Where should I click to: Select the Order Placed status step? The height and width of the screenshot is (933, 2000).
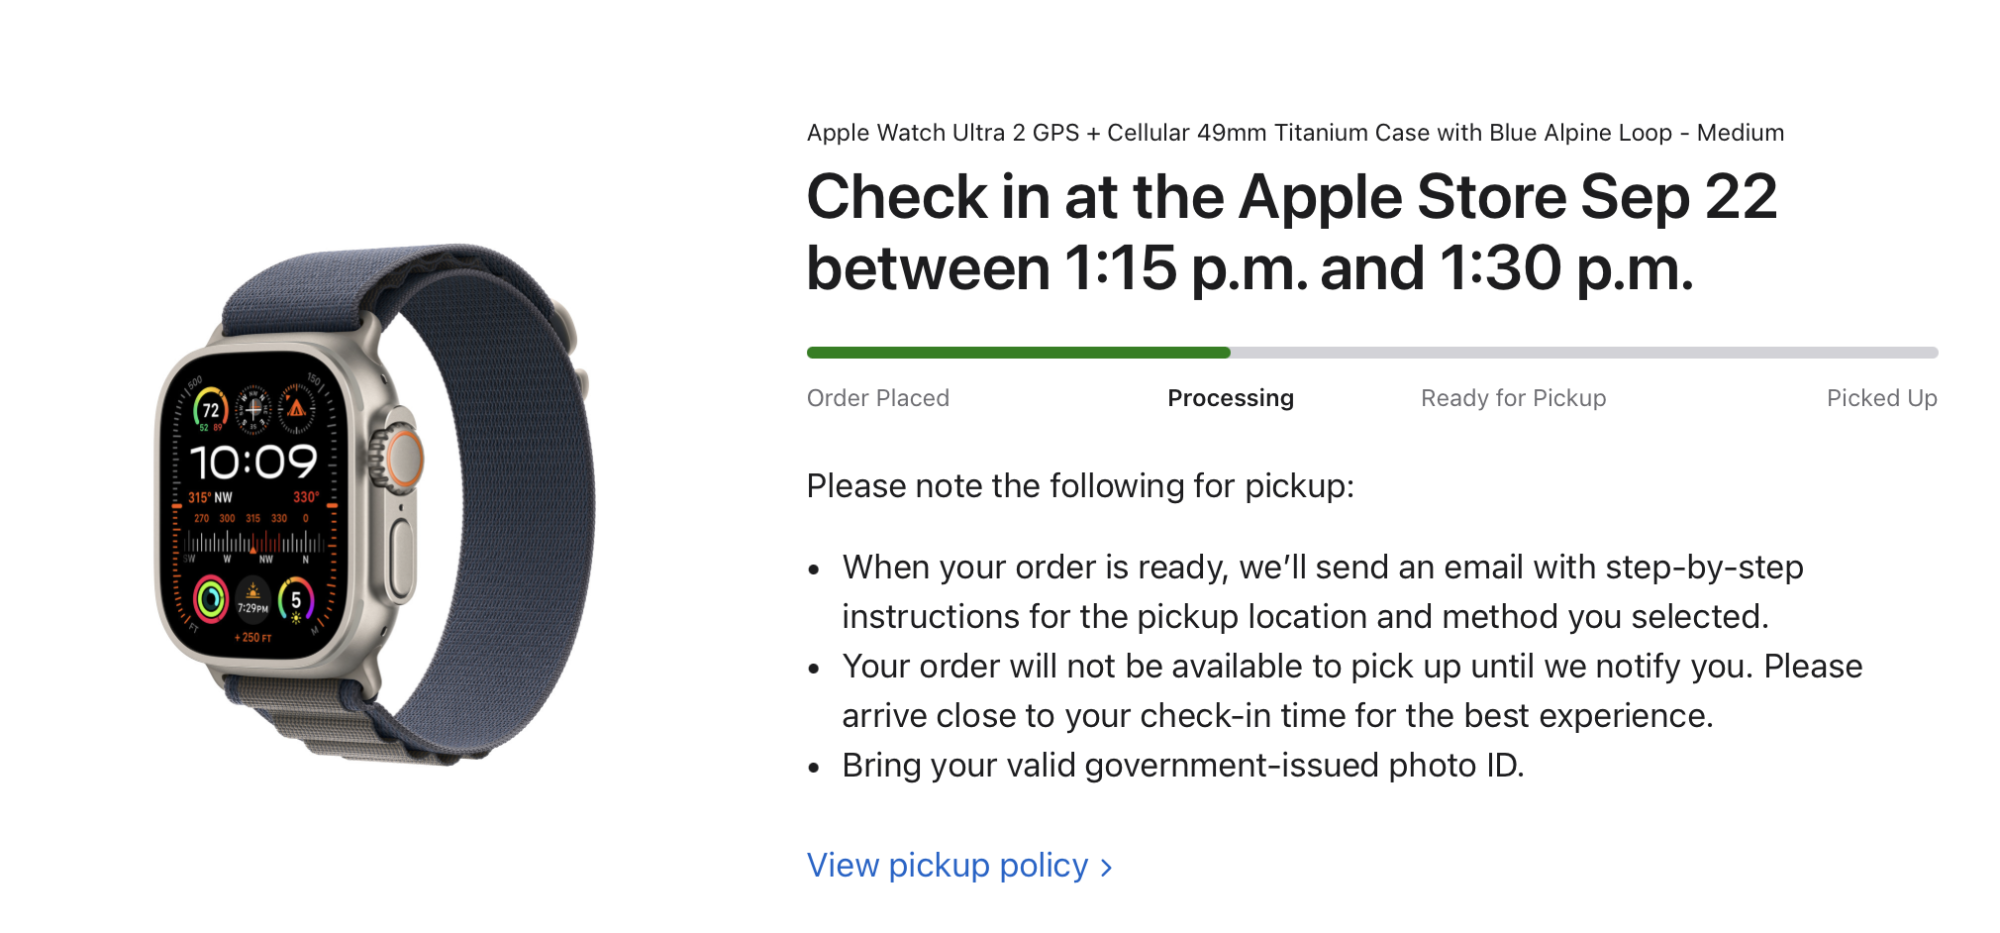[878, 398]
